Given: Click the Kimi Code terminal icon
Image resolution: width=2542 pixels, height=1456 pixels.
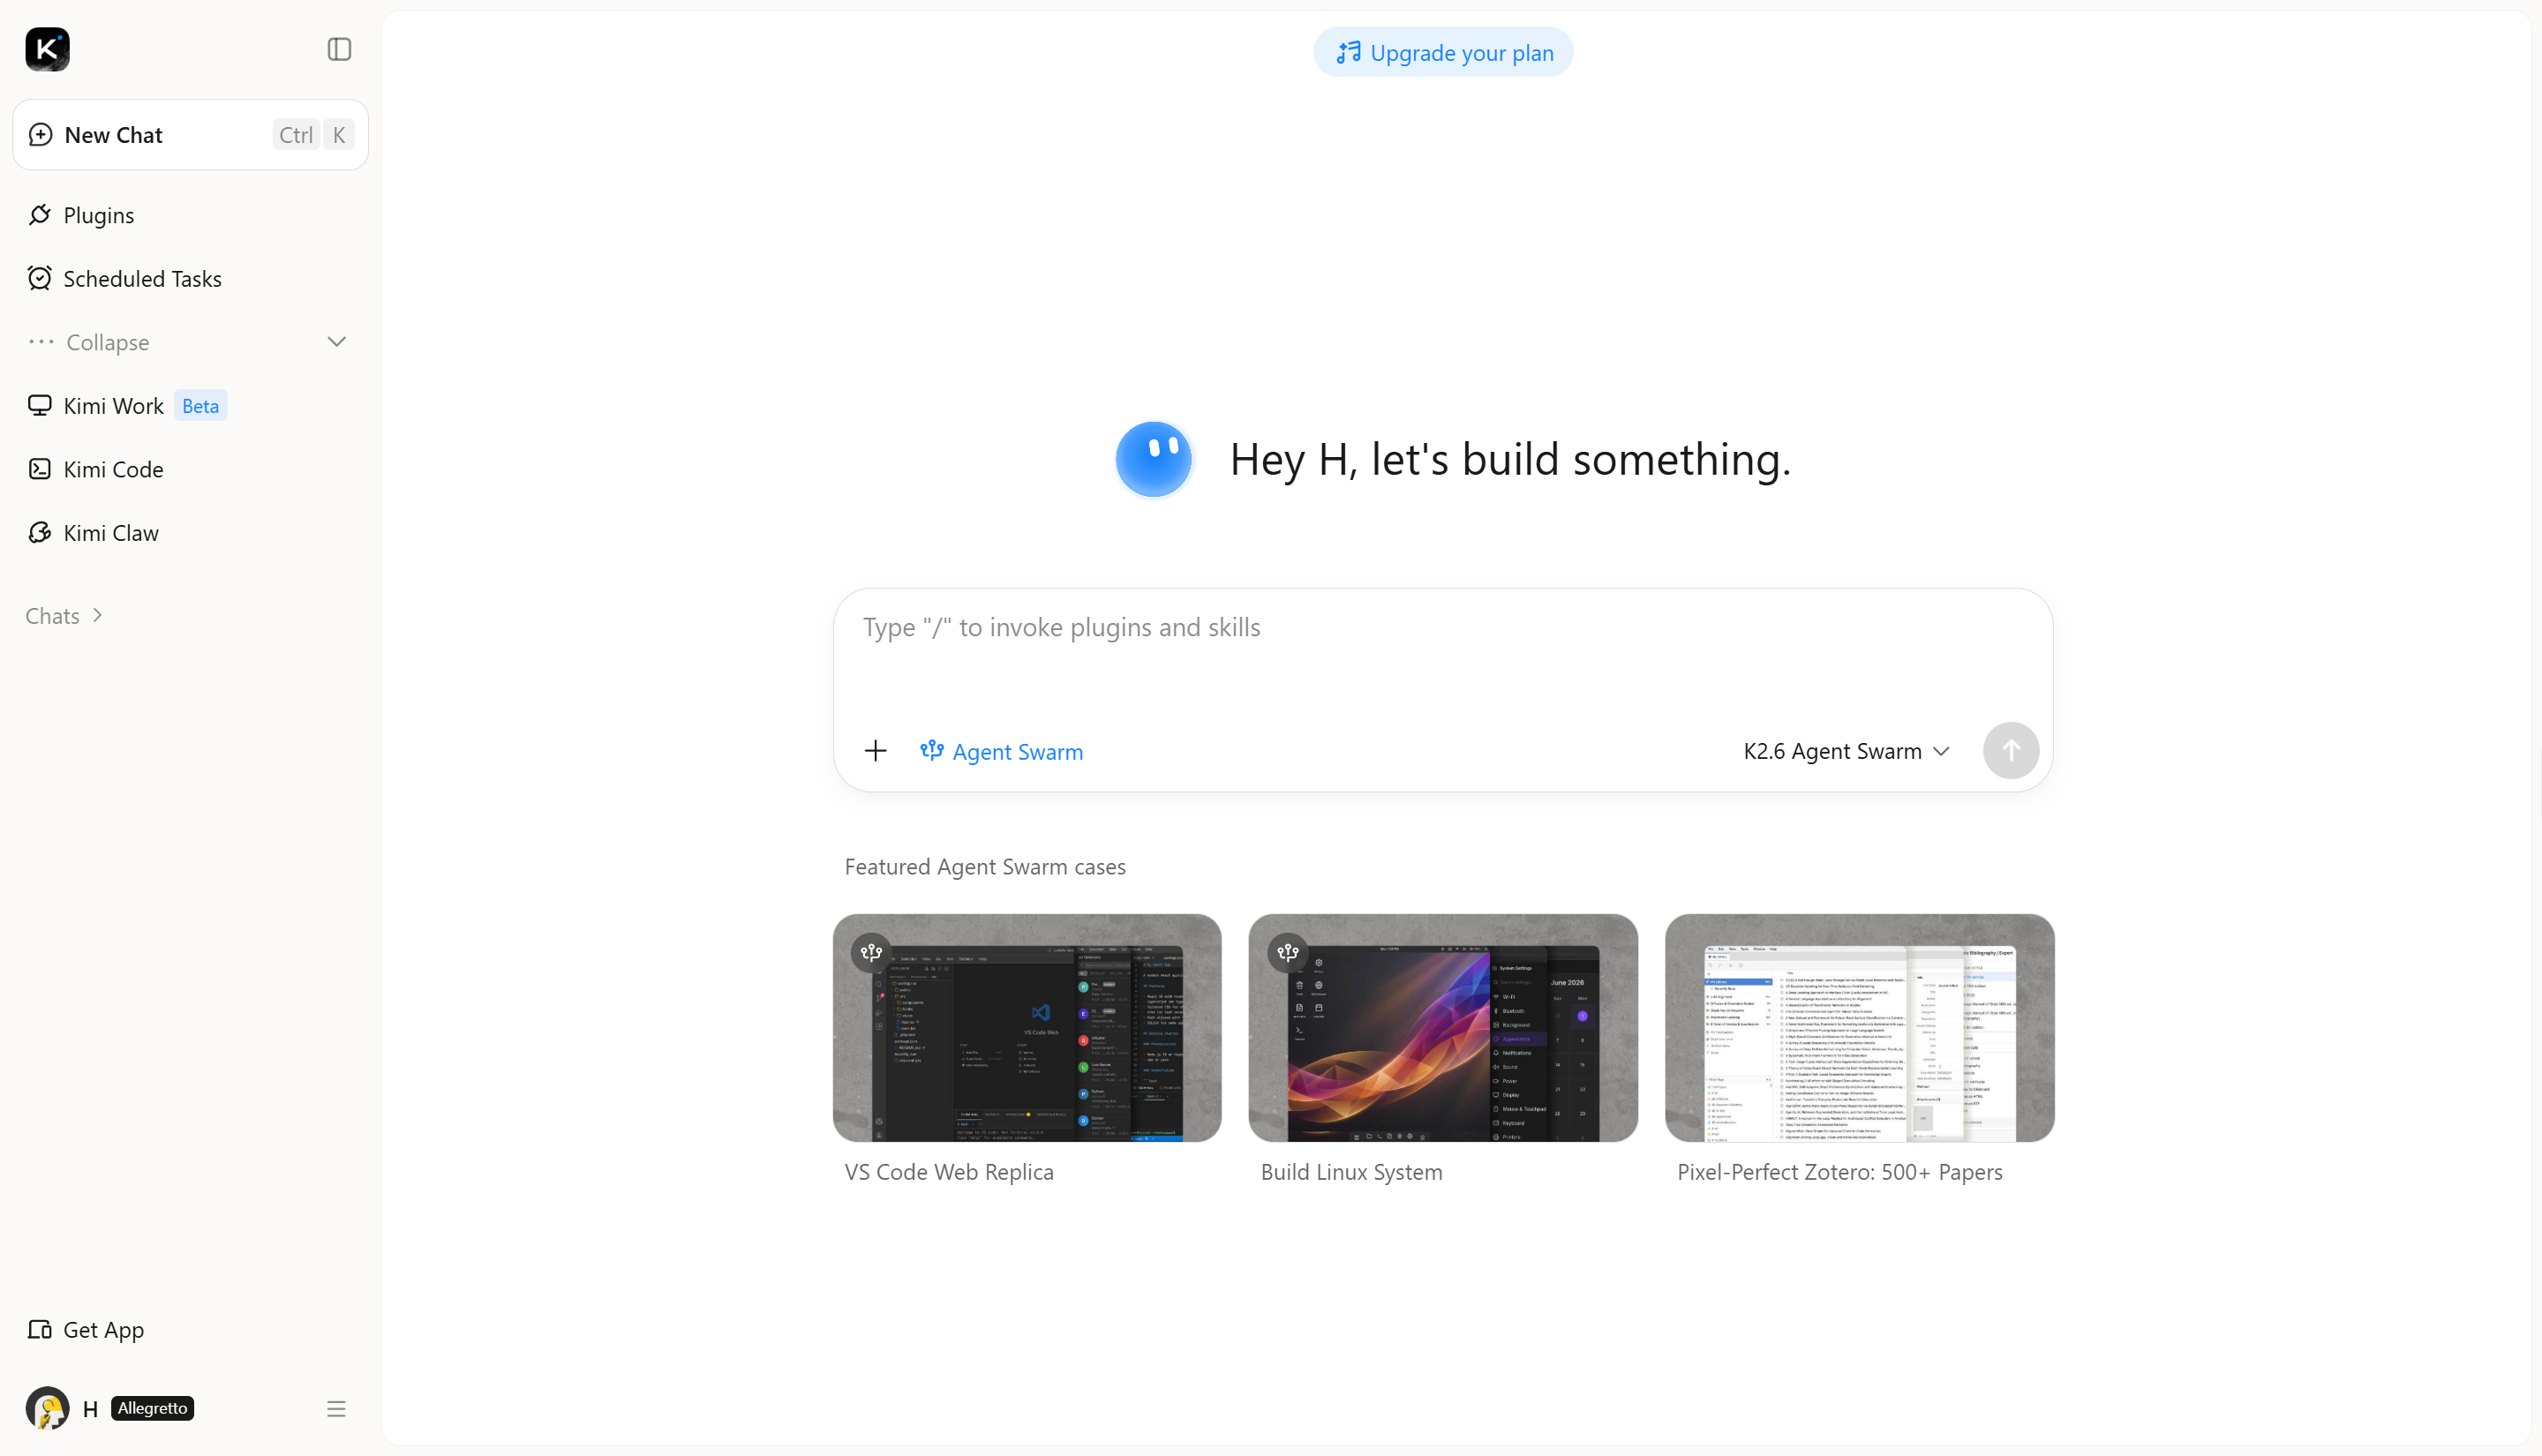Looking at the screenshot, I should tap(40, 469).
